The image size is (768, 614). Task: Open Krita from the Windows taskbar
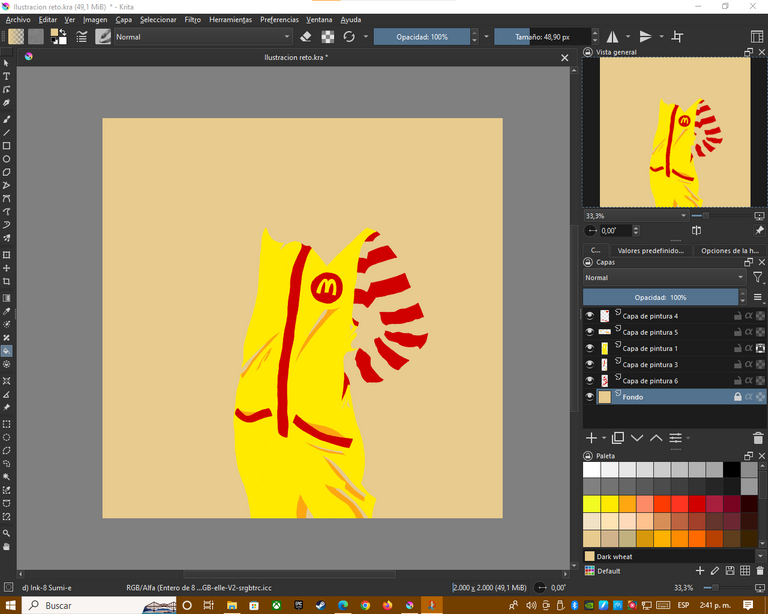click(x=409, y=605)
